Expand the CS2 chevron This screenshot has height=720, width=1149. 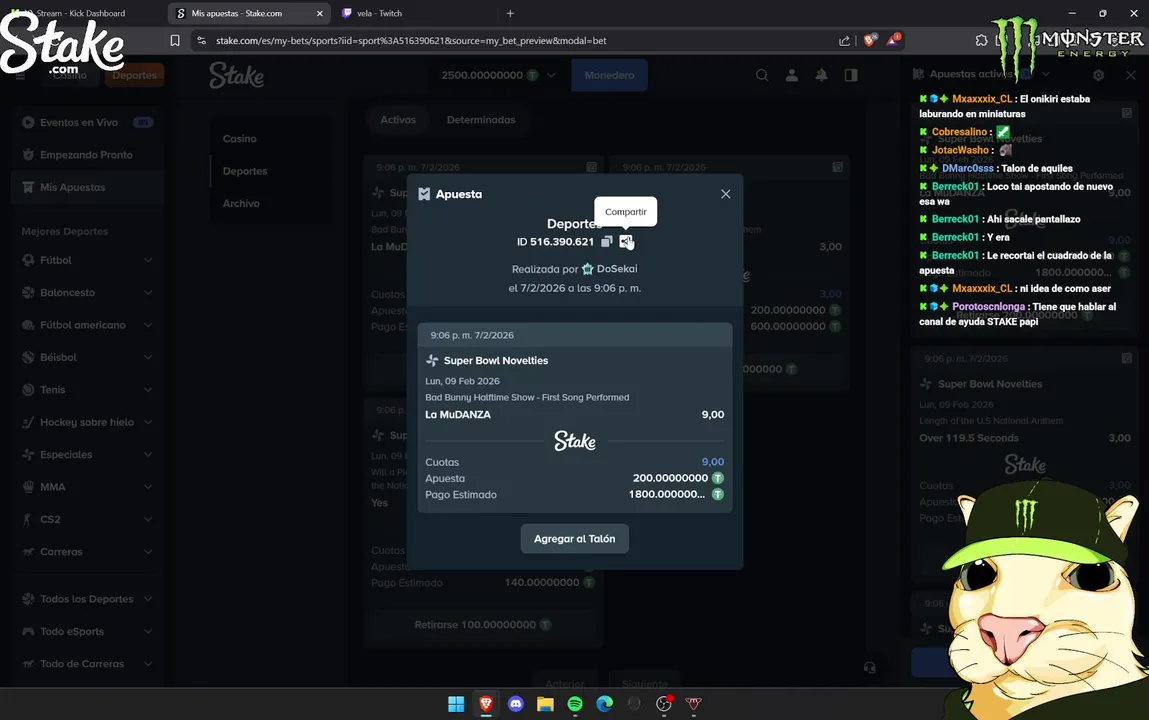[x=148, y=519]
